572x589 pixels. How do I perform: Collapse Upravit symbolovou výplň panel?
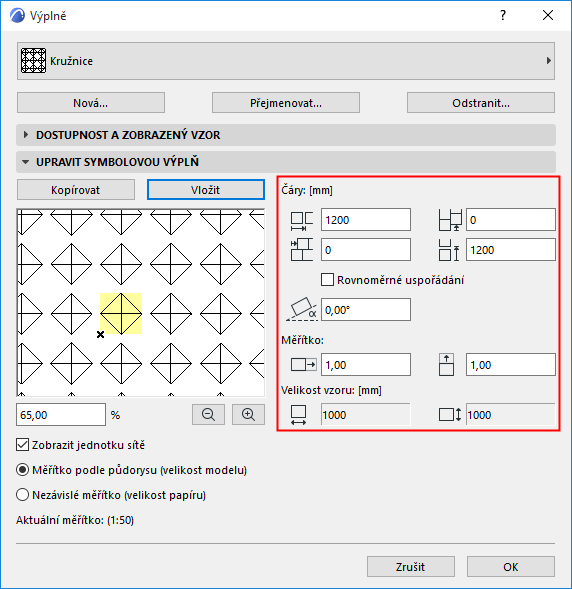(x=286, y=162)
